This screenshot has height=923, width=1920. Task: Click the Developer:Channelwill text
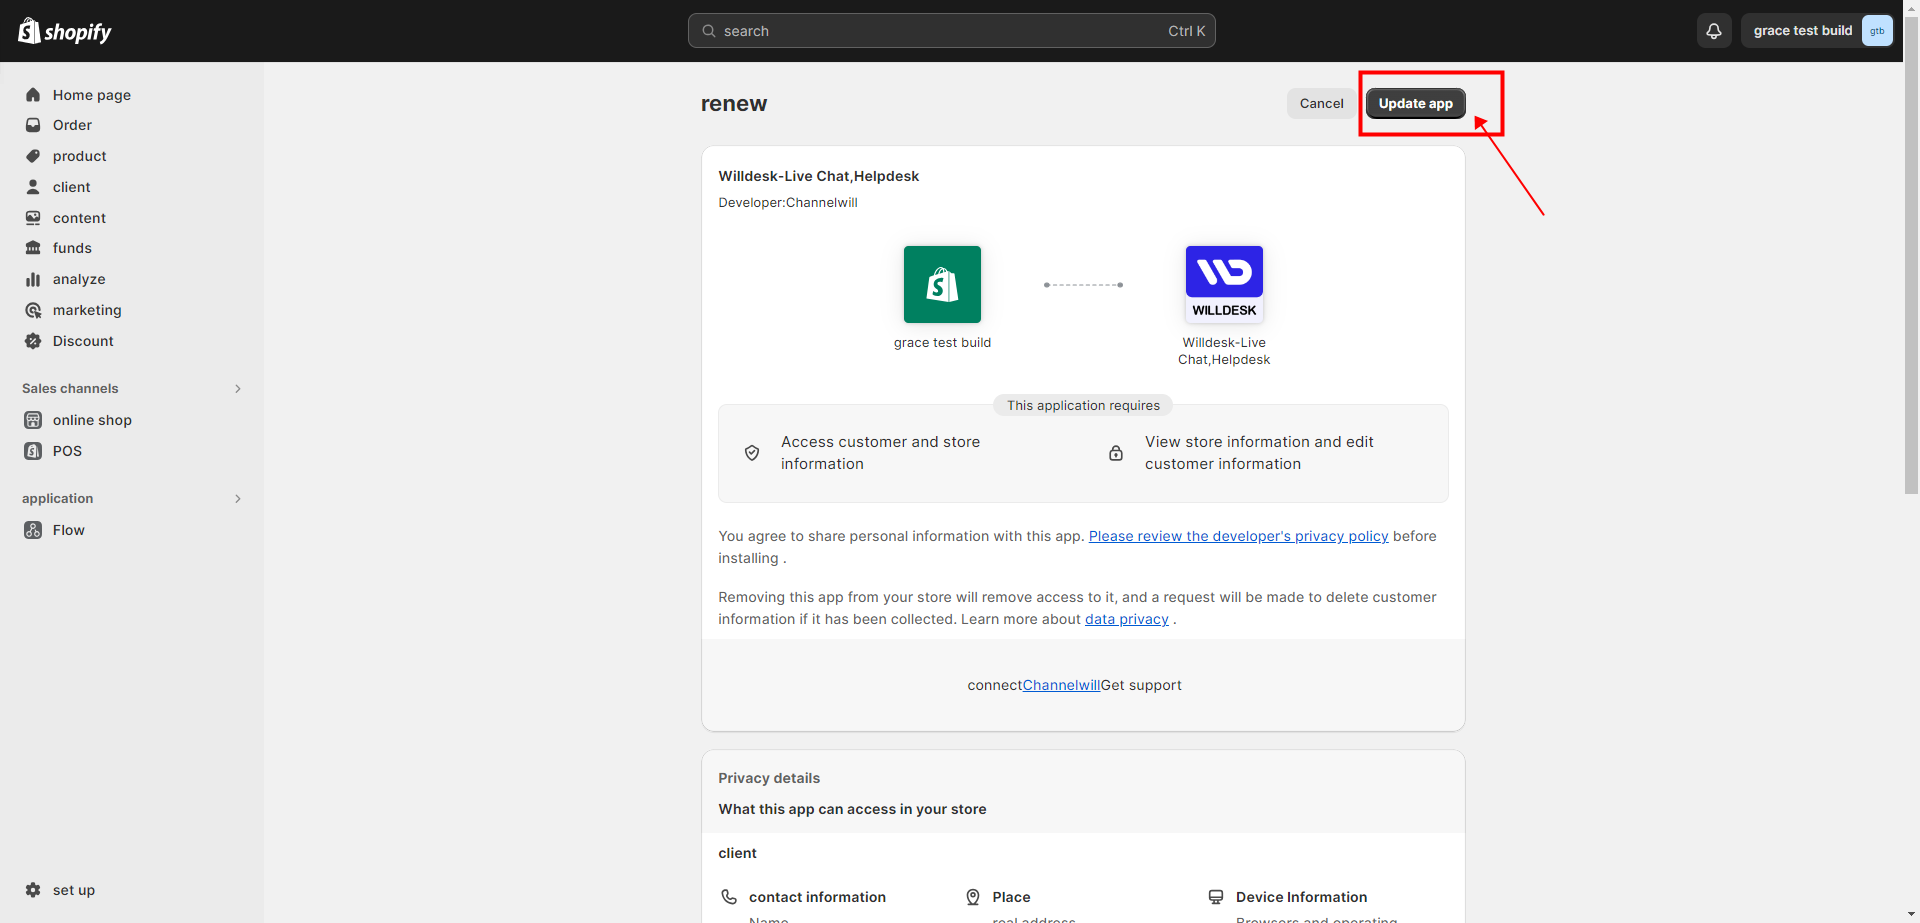(788, 203)
